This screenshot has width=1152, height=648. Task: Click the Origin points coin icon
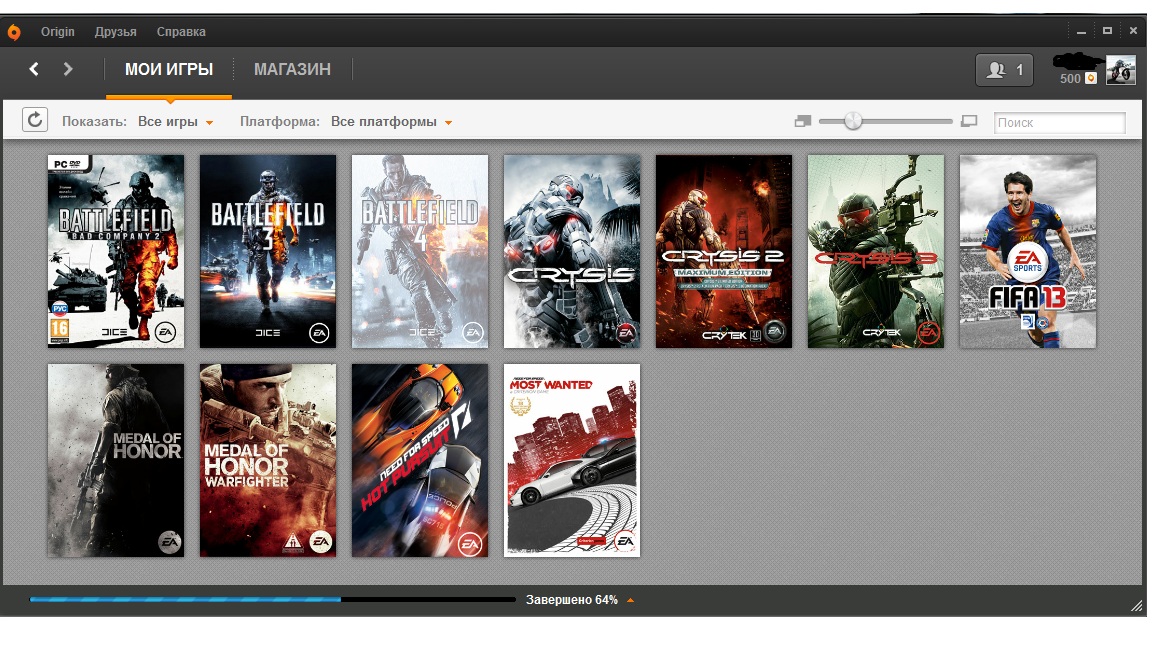[x=1091, y=79]
